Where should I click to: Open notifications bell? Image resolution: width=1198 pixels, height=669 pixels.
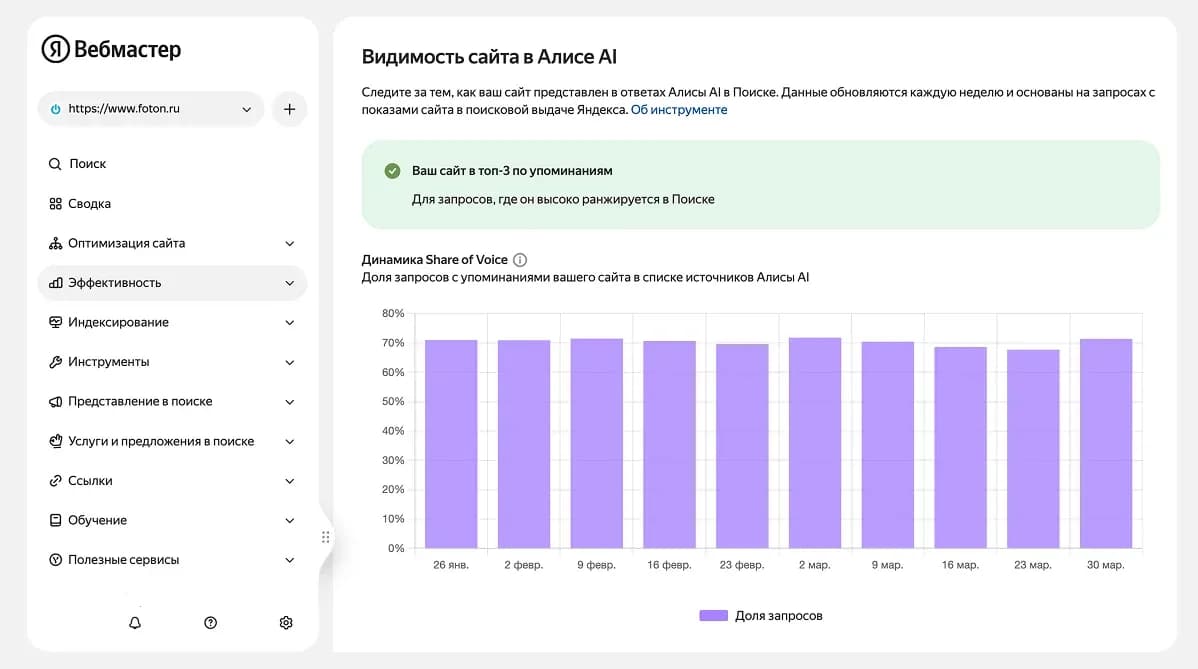(134, 623)
